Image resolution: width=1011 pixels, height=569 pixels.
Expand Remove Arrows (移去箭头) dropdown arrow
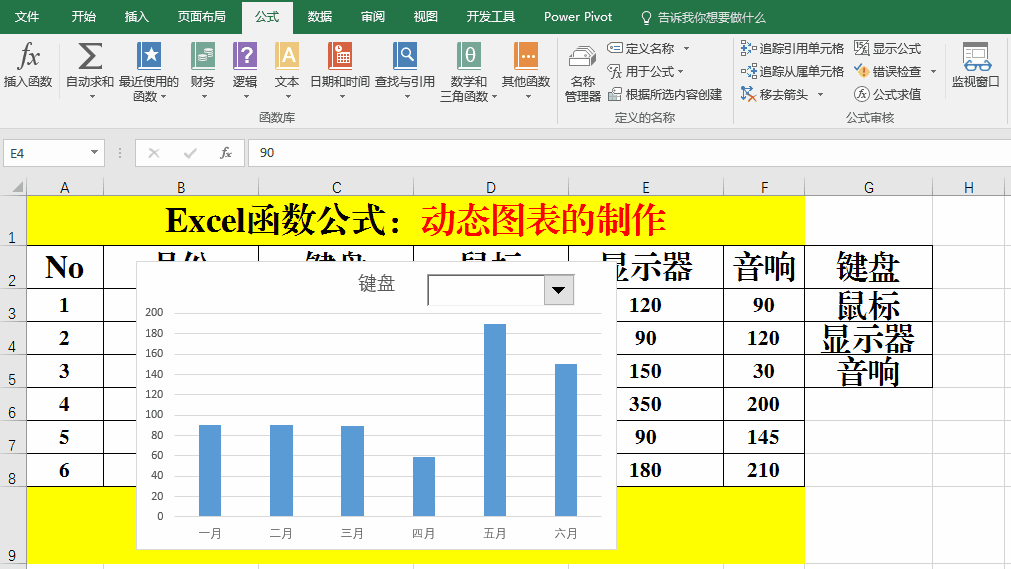[820, 95]
